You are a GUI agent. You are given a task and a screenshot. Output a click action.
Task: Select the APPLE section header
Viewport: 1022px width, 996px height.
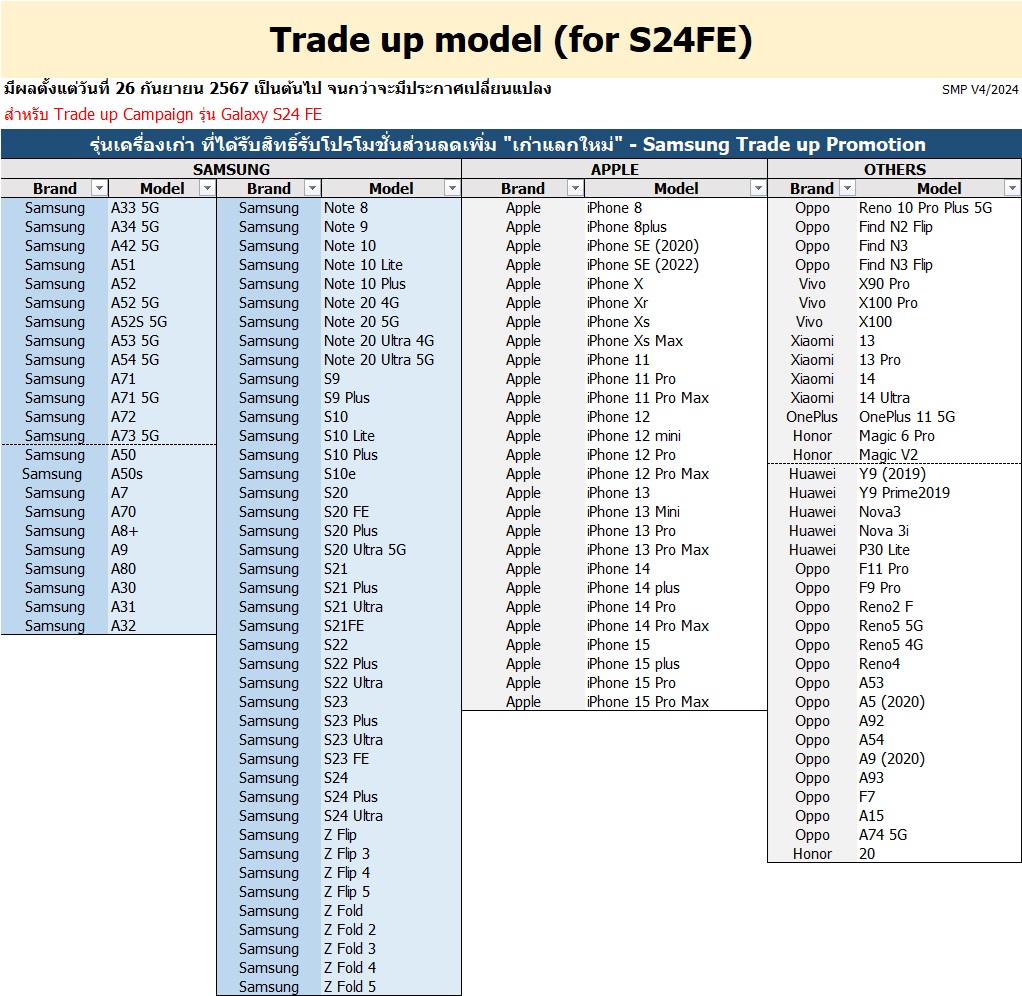pyautogui.click(x=615, y=169)
